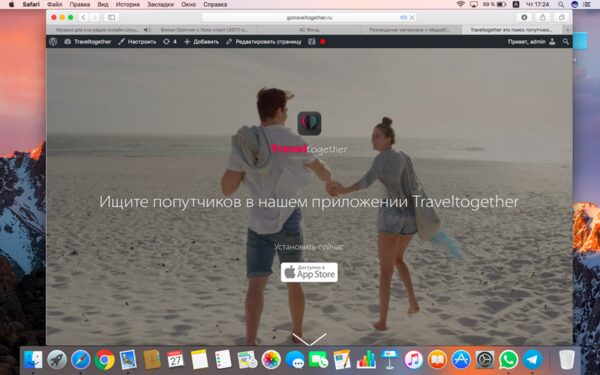This screenshot has height=375, width=600.
Task: Click the Wi-Fi status icon
Action: 460,5
